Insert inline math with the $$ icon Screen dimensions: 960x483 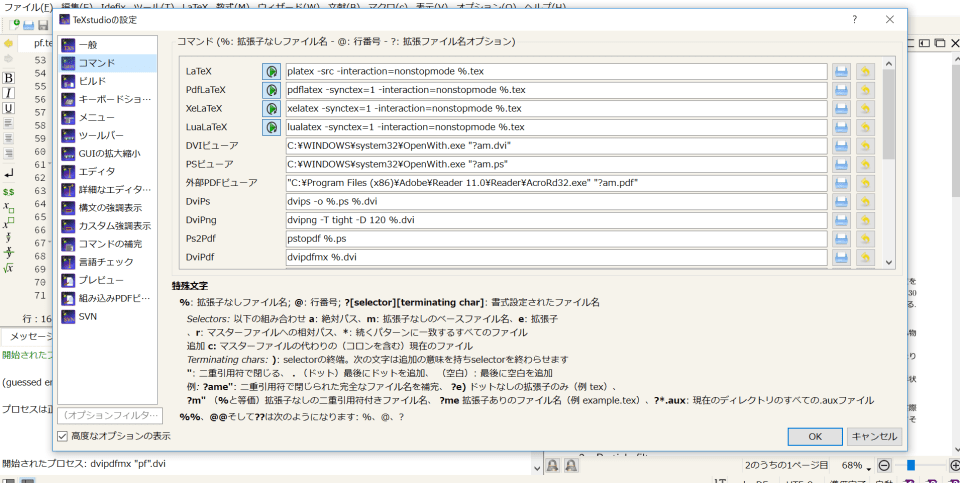coord(9,192)
